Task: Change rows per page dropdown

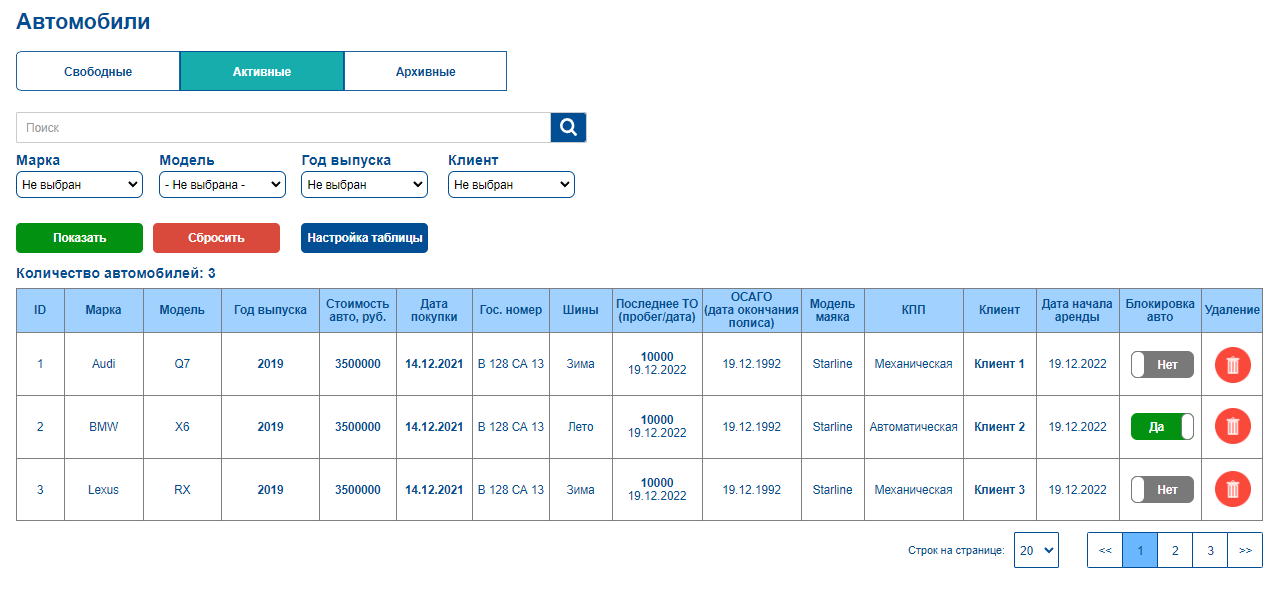Action: pos(1036,550)
